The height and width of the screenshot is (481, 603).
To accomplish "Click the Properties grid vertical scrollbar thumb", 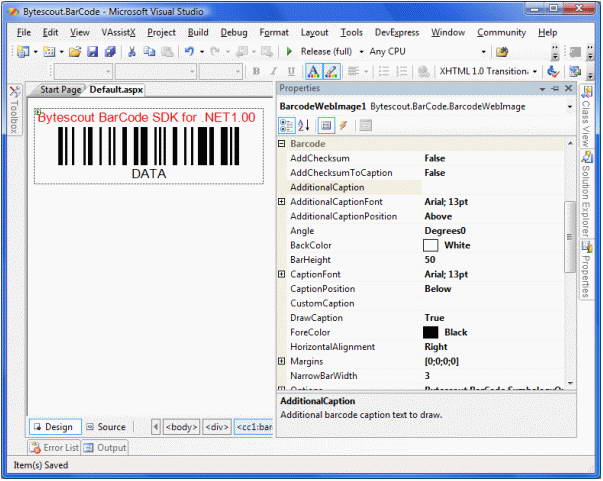I will pos(570,237).
